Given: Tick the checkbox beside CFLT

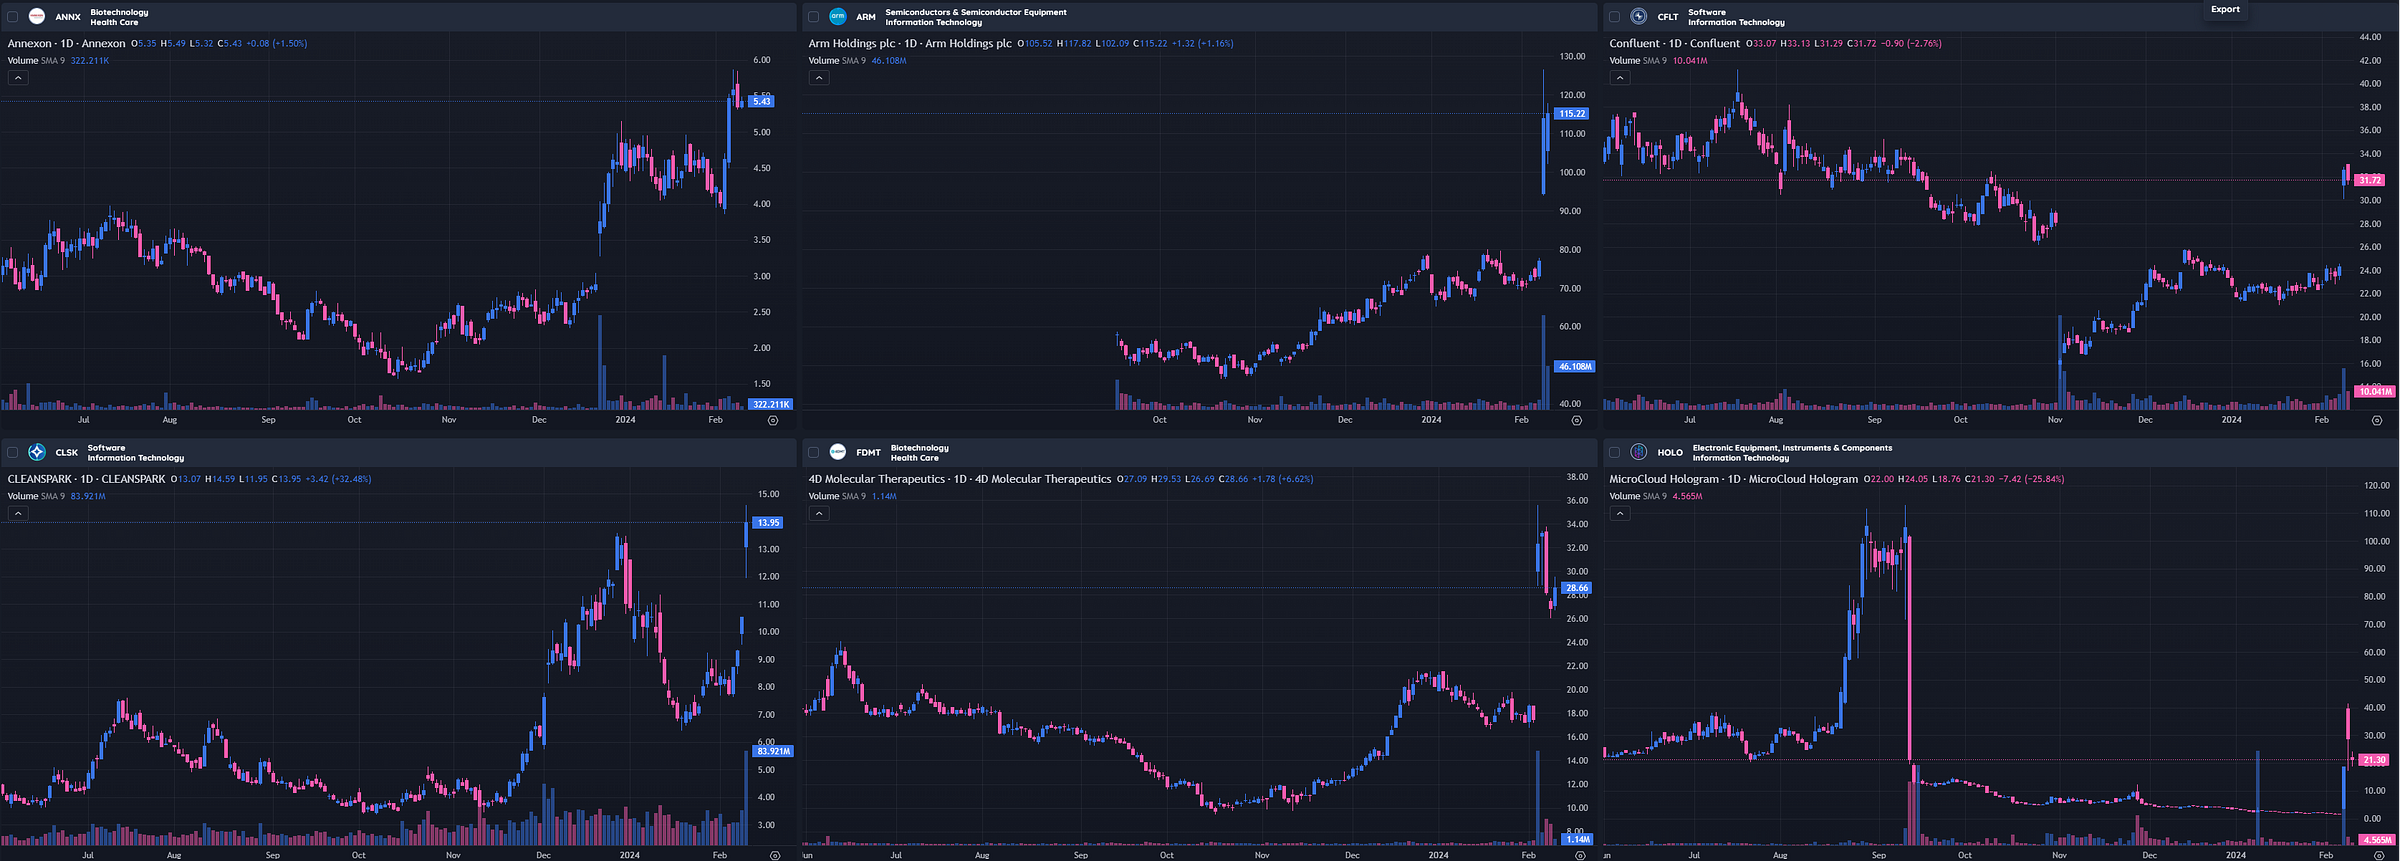Looking at the screenshot, I should click(1615, 17).
